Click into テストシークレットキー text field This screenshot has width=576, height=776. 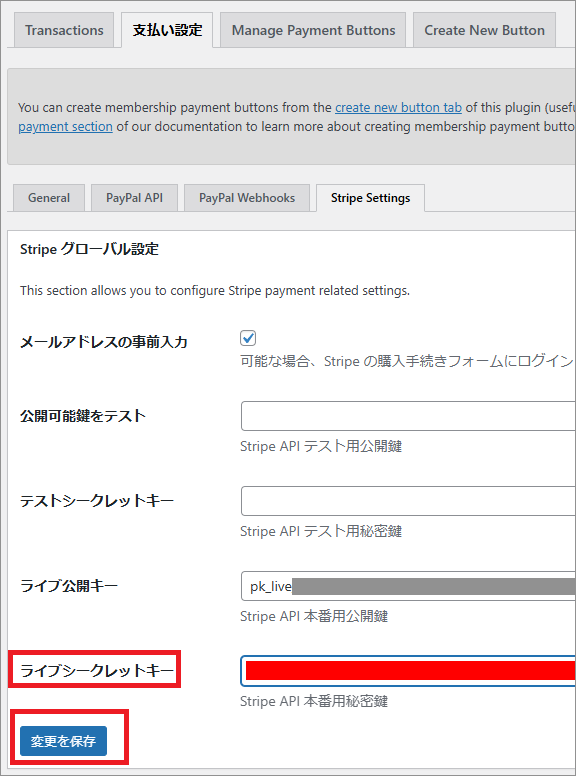click(408, 501)
